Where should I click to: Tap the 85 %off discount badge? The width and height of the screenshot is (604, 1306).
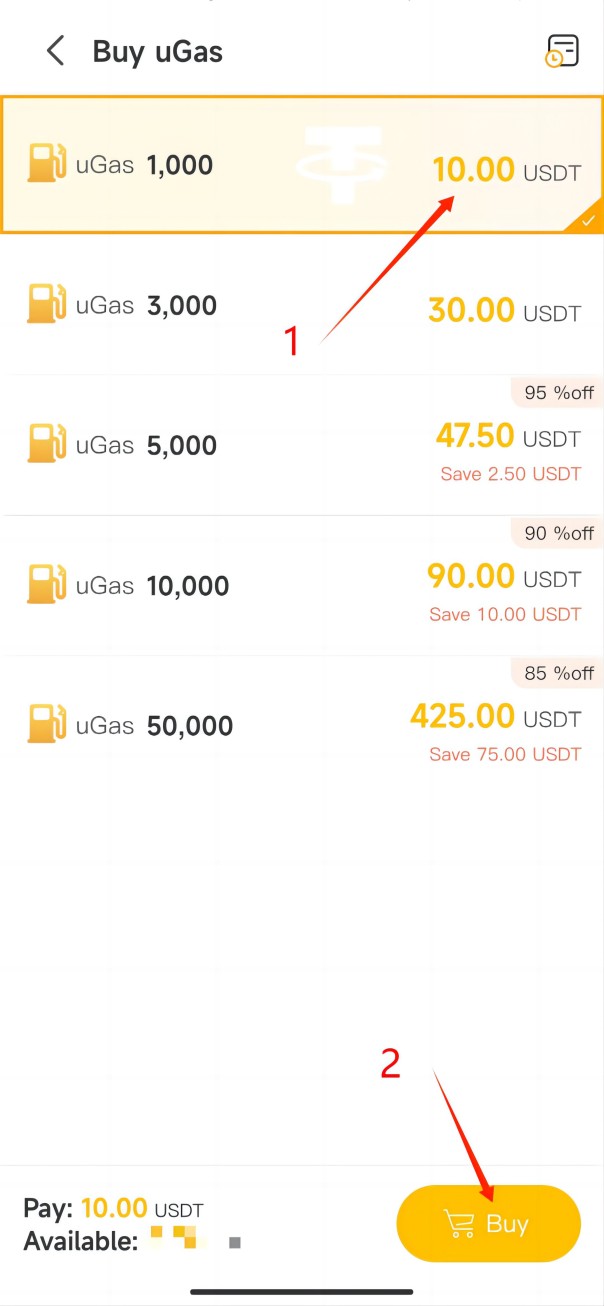tap(559, 673)
